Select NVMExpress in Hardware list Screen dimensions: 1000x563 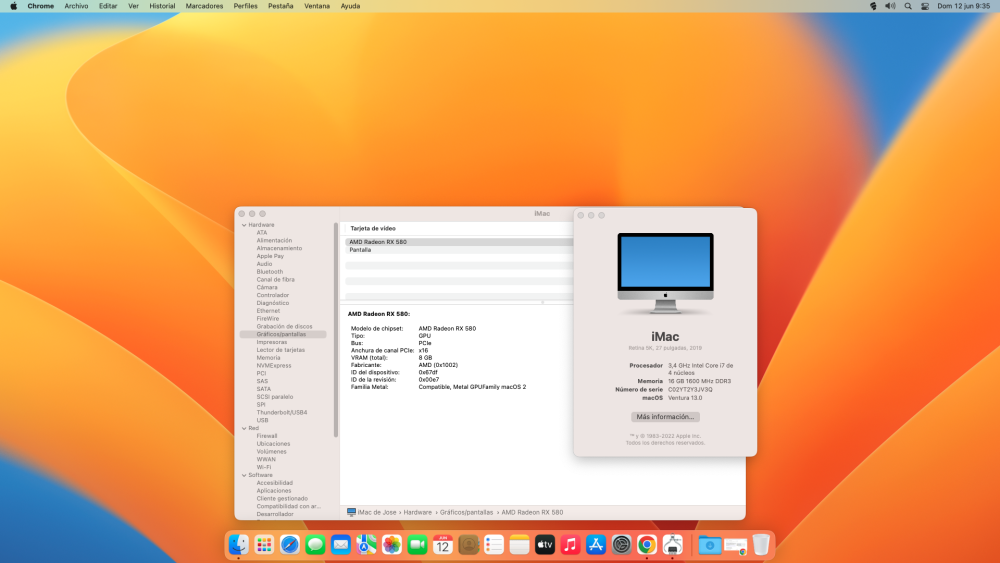[x=274, y=365]
